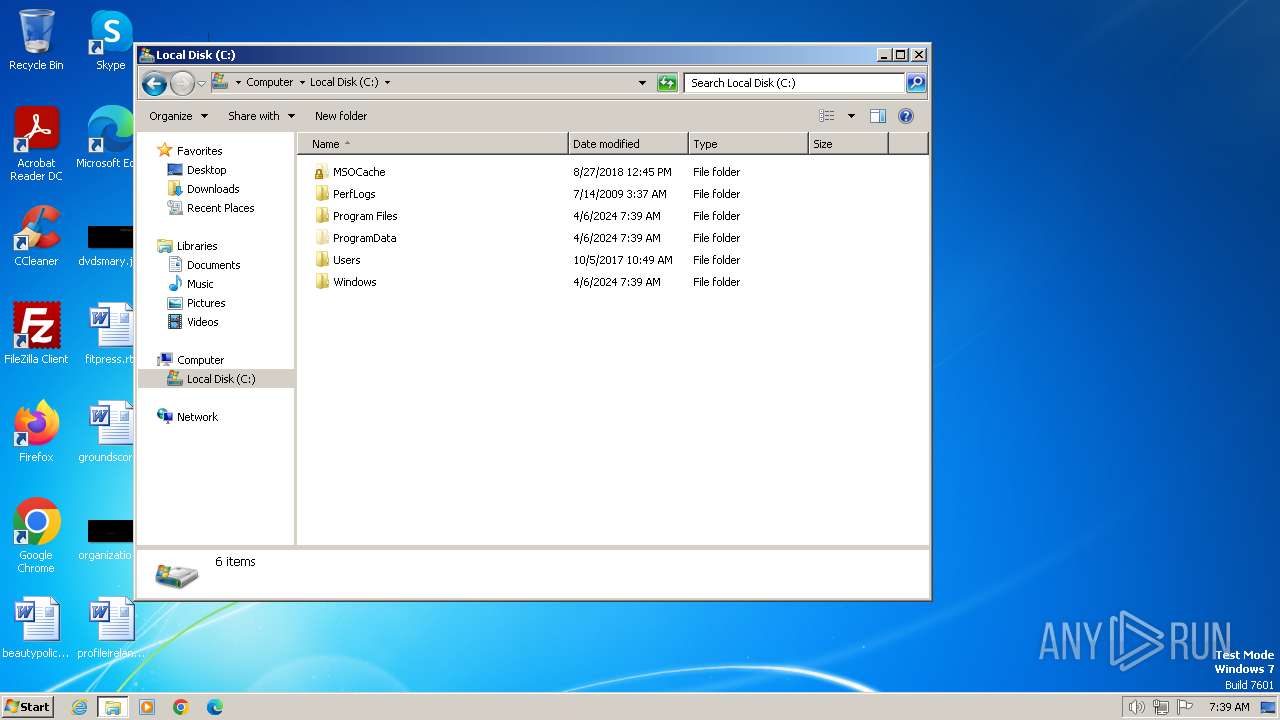Screen dimensions: 1280x720
Task: Expand the arrow after Local Disk breadcrumb
Action: coord(387,83)
